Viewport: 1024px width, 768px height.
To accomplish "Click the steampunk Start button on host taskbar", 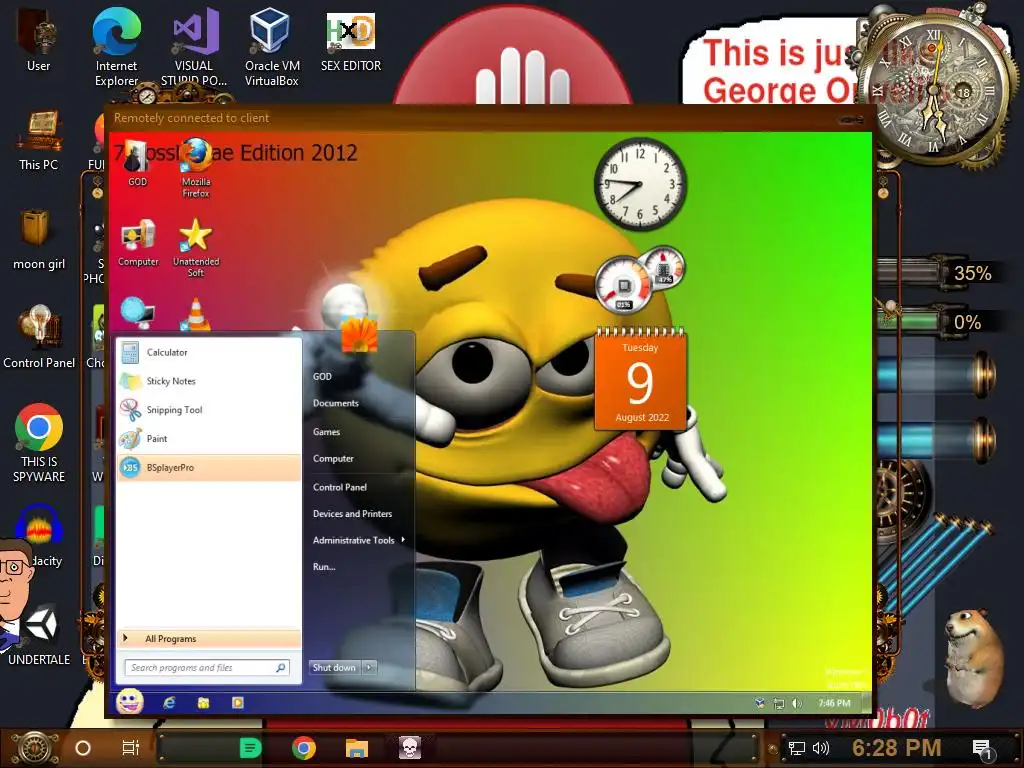I will (x=34, y=748).
